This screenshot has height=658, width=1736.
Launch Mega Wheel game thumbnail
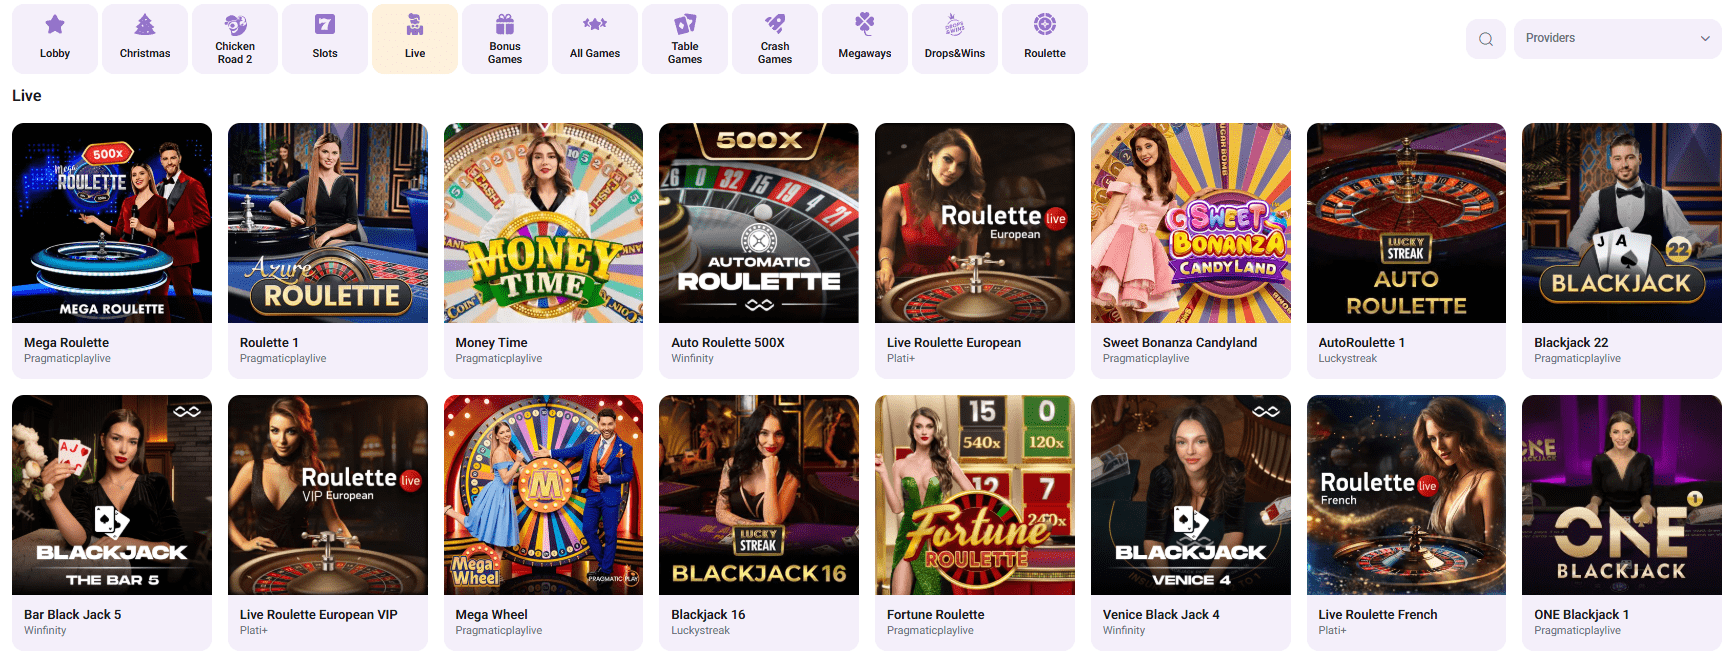[543, 495]
